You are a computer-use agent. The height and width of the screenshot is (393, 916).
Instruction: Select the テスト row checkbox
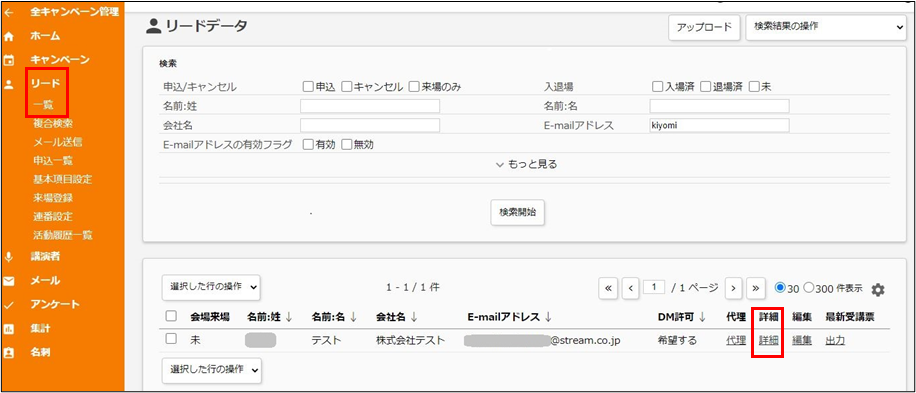(171, 339)
